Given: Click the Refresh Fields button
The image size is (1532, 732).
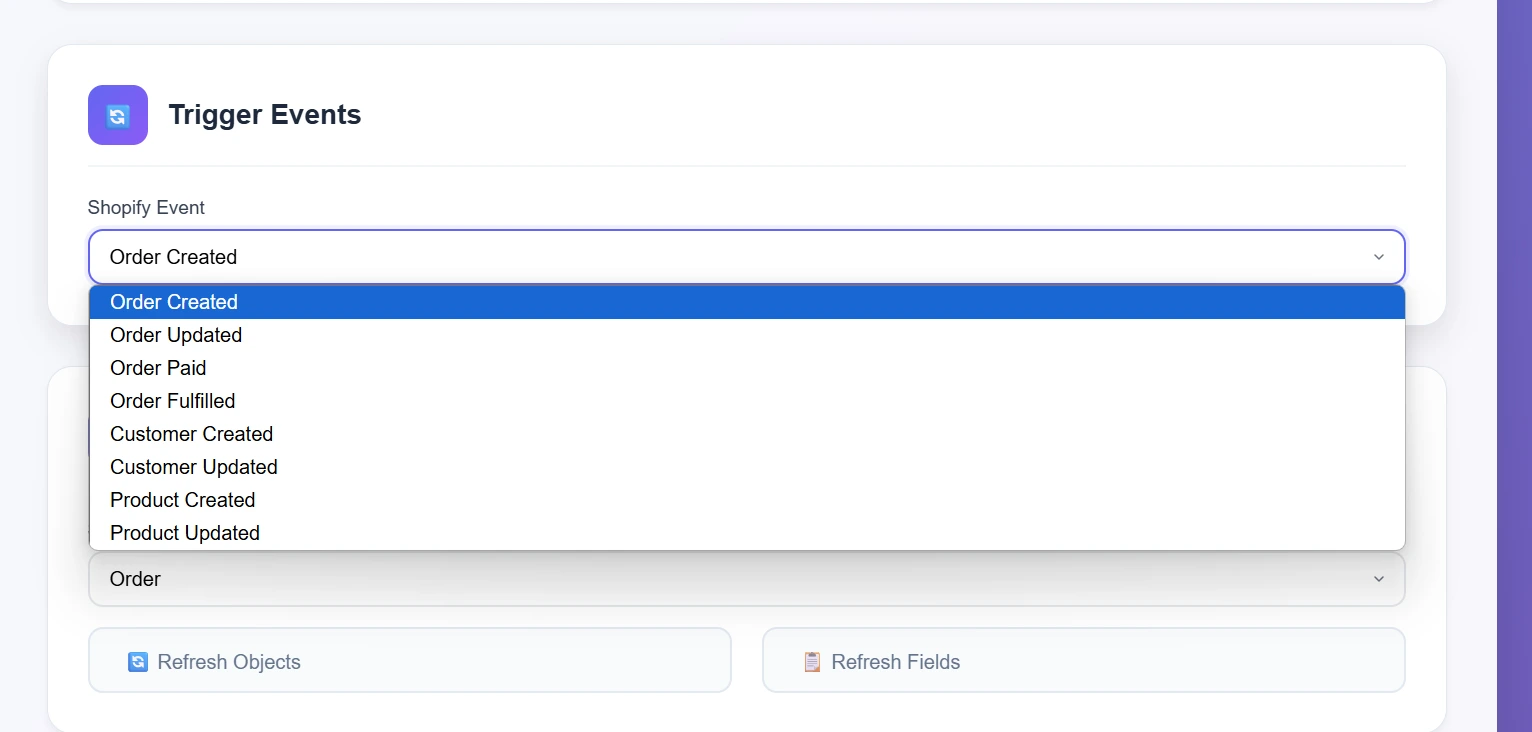Looking at the screenshot, I should (1083, 660).
